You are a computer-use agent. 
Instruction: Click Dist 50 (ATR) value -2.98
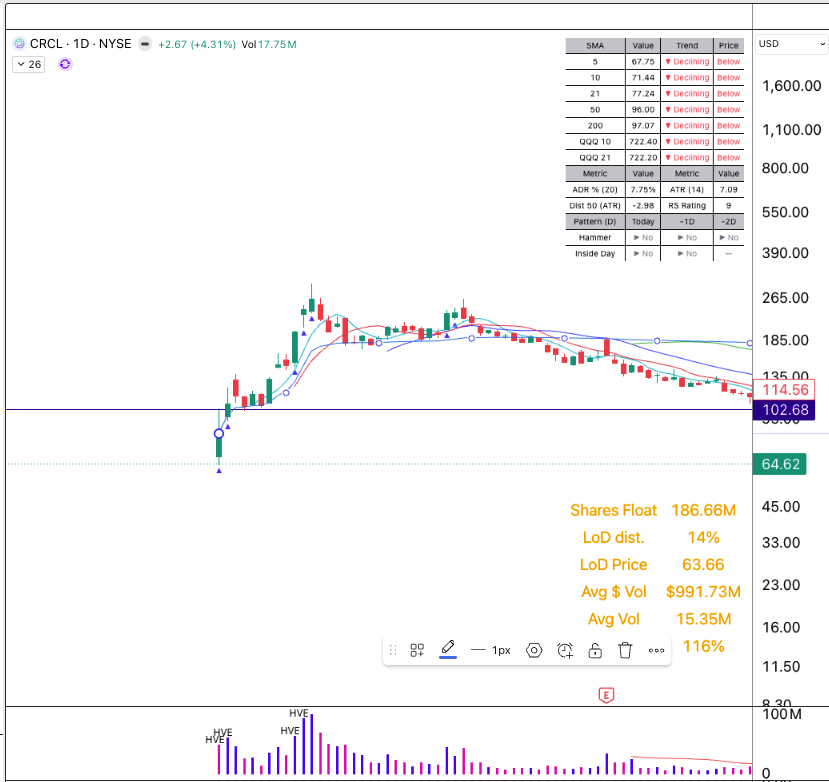pyautogui.click(x=643, y=206)
